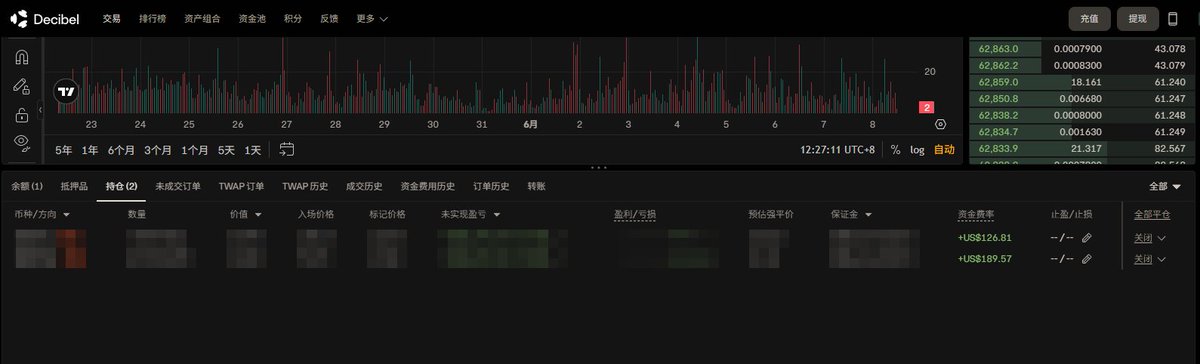Open the 12:27:11 UTC+8 timezone selector
The image size is (1200, 364).
pyautogui.click(x=838, y=149)
